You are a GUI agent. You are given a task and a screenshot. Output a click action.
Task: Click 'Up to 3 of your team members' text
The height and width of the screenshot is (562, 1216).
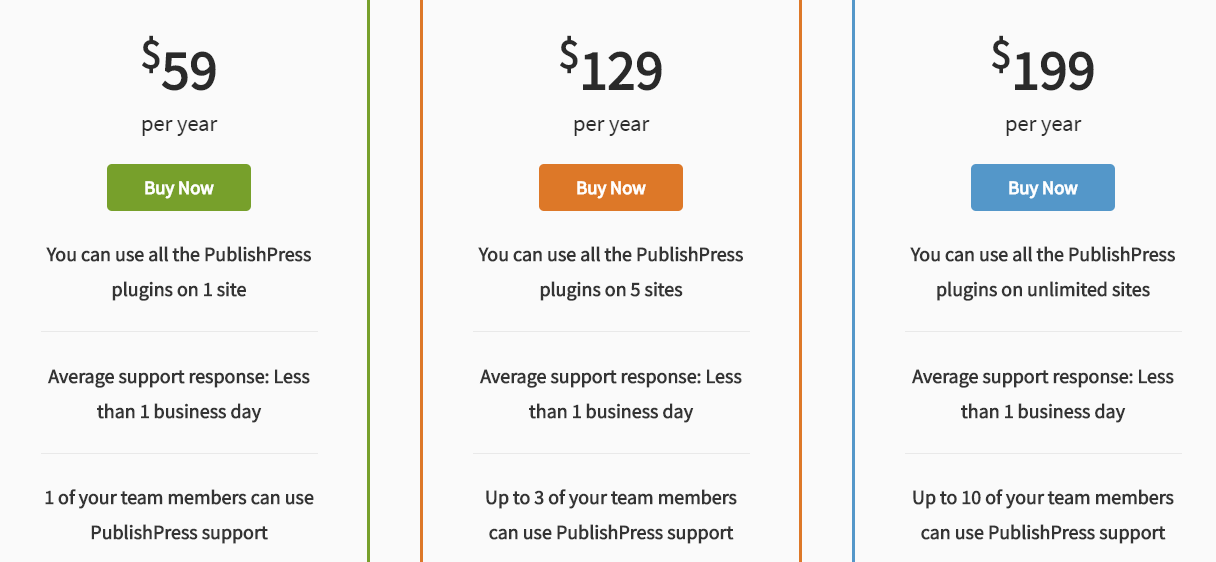coord(611,498)
